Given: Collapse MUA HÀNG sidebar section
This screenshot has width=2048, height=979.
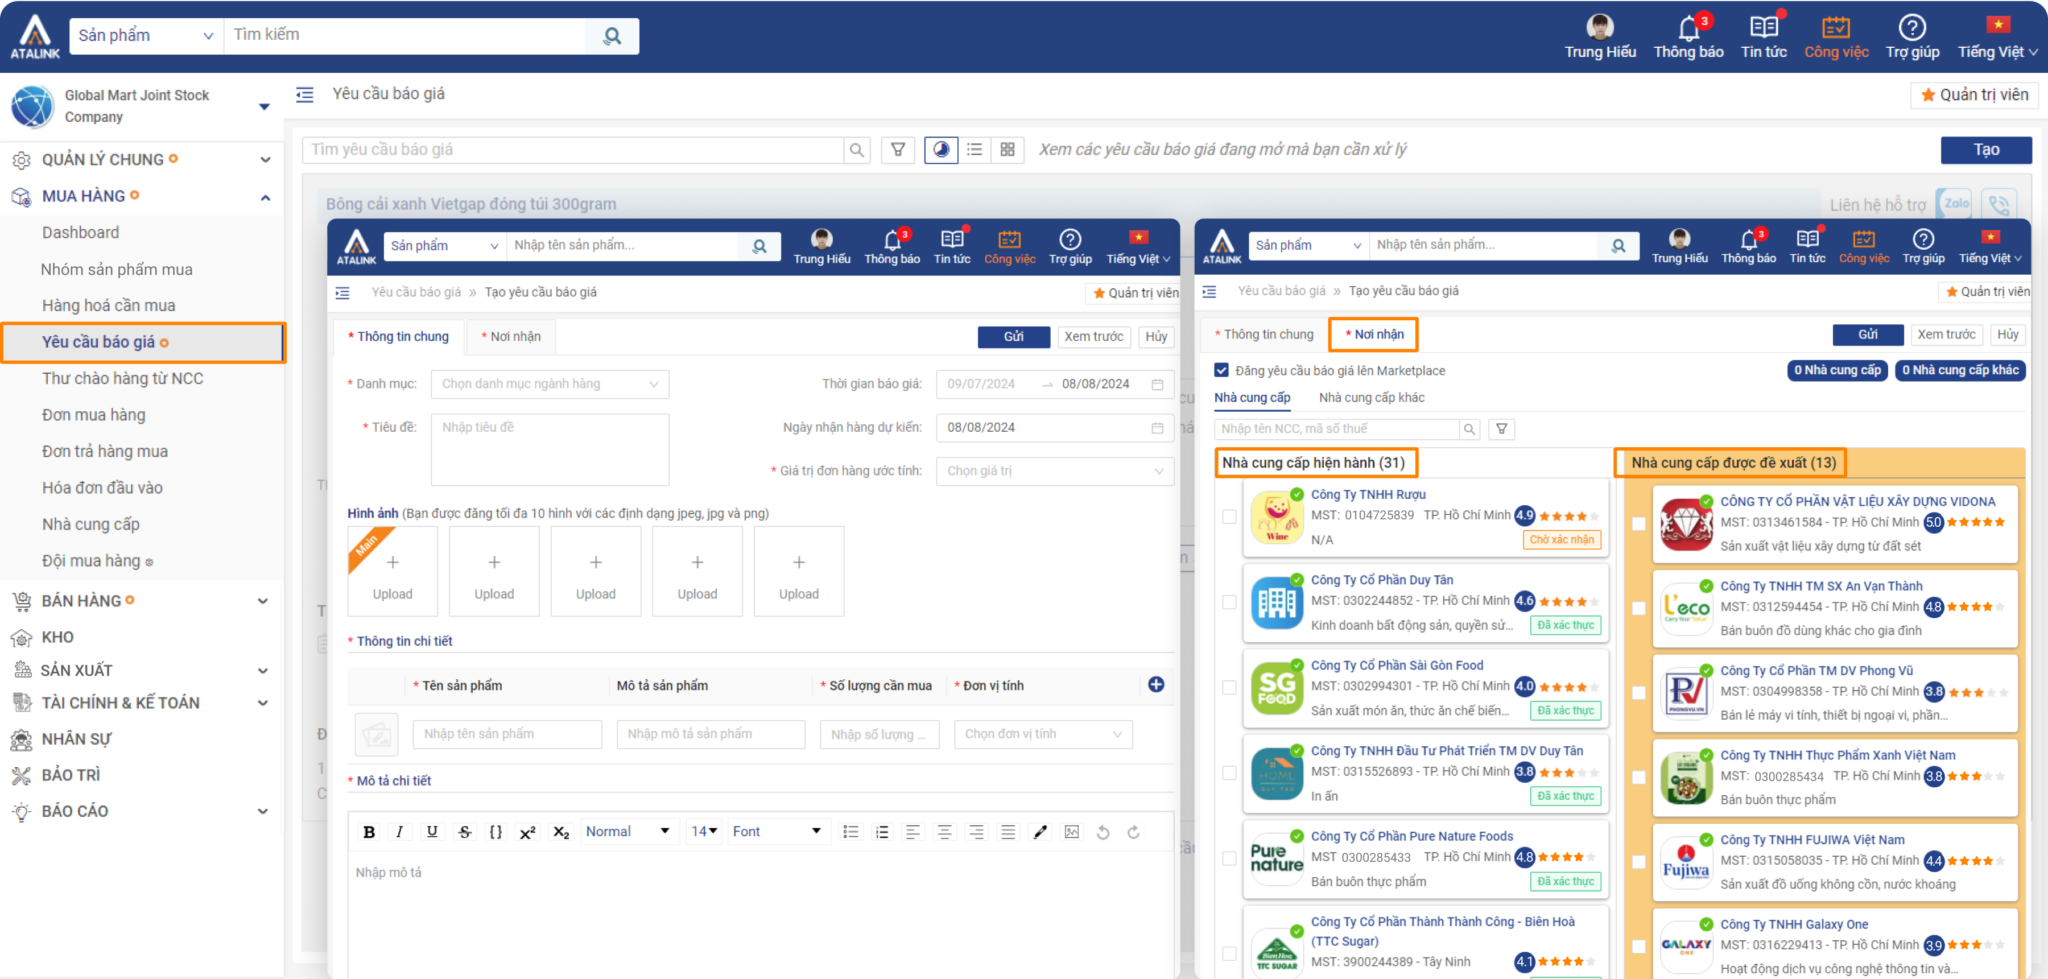Looking at the screenshot, I should point(265,197).
